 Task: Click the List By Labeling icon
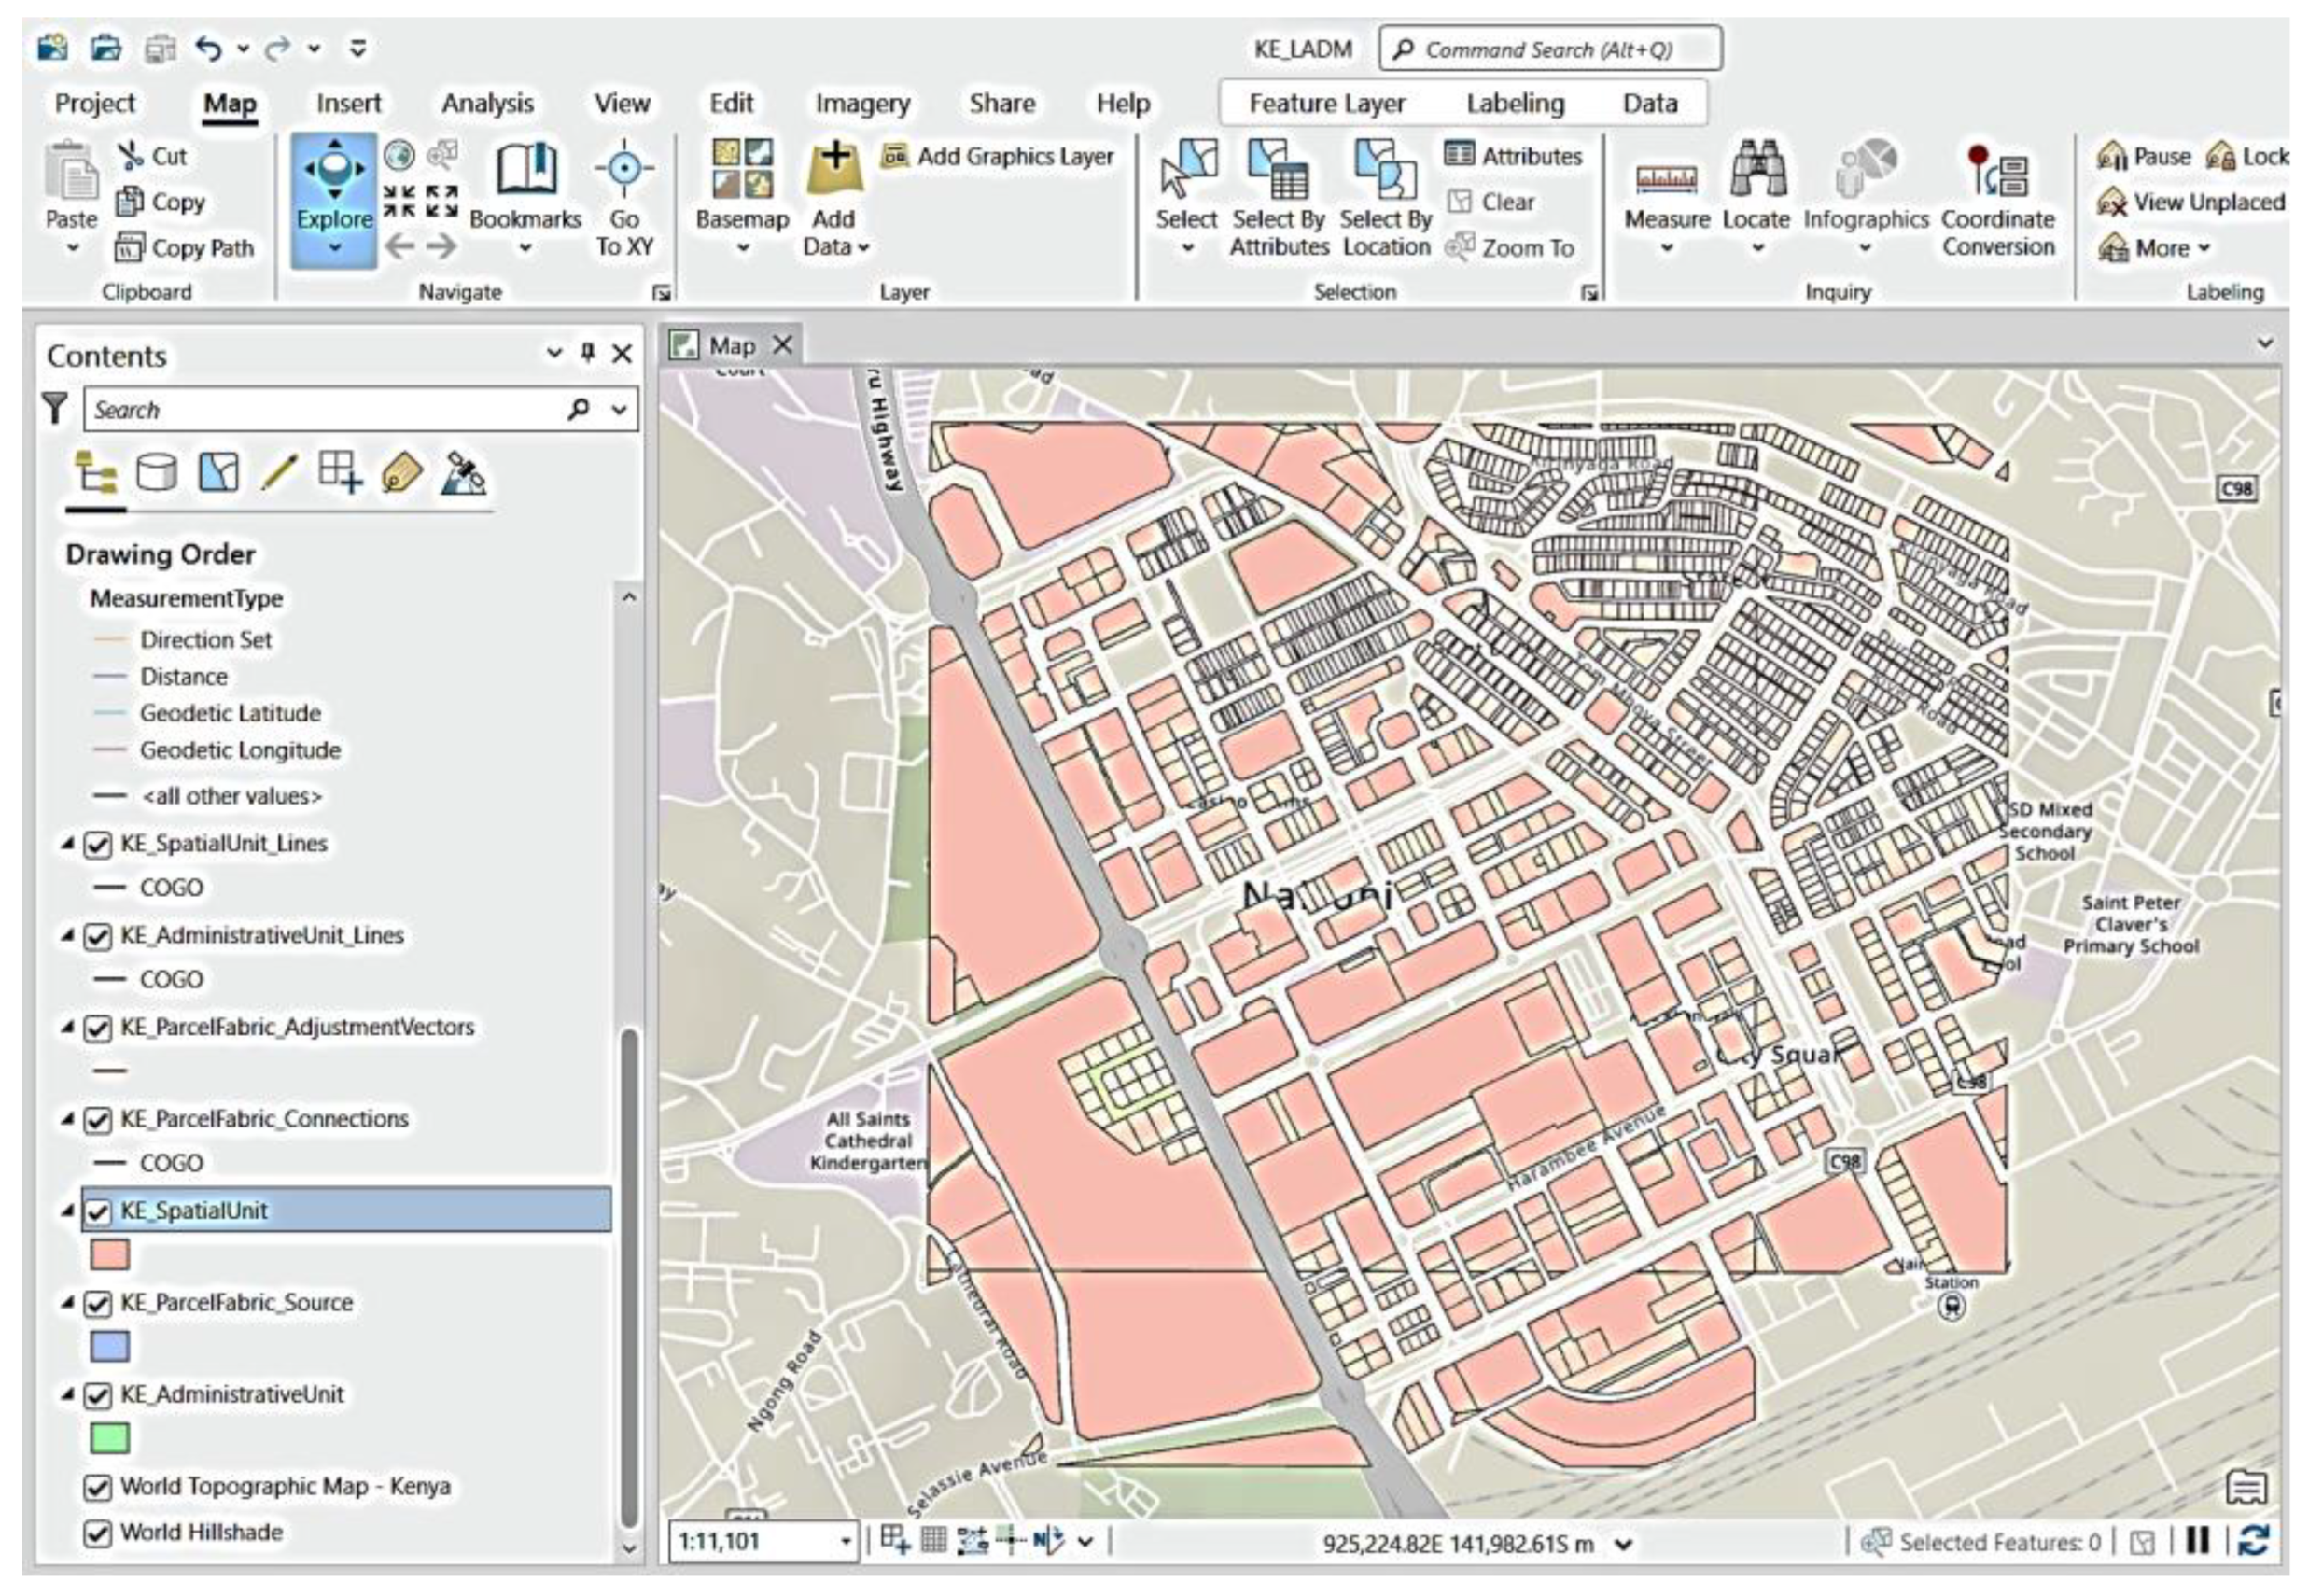coord(402,472)
